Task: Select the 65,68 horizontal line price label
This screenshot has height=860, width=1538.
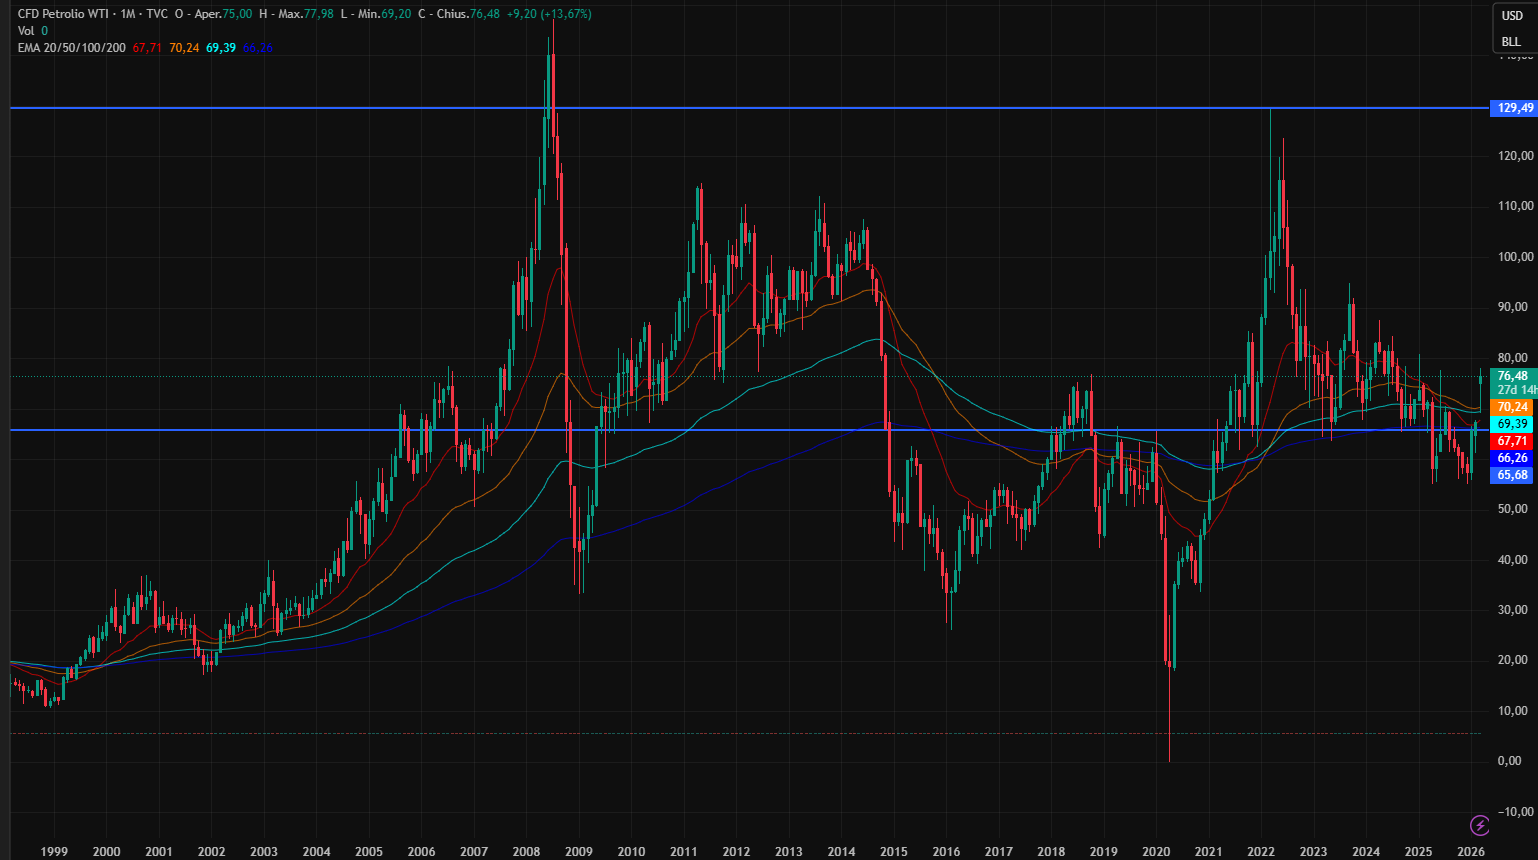Action: point(1512,475)
